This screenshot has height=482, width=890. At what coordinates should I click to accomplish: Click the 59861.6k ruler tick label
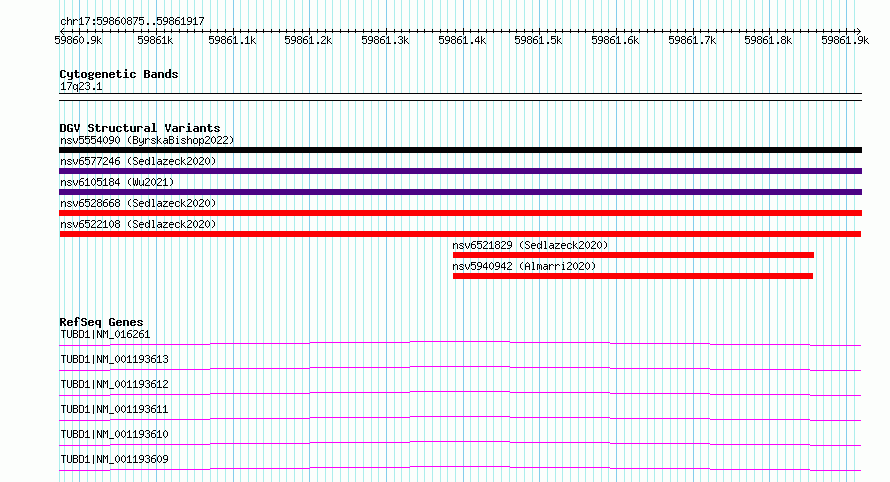[615, 40]
